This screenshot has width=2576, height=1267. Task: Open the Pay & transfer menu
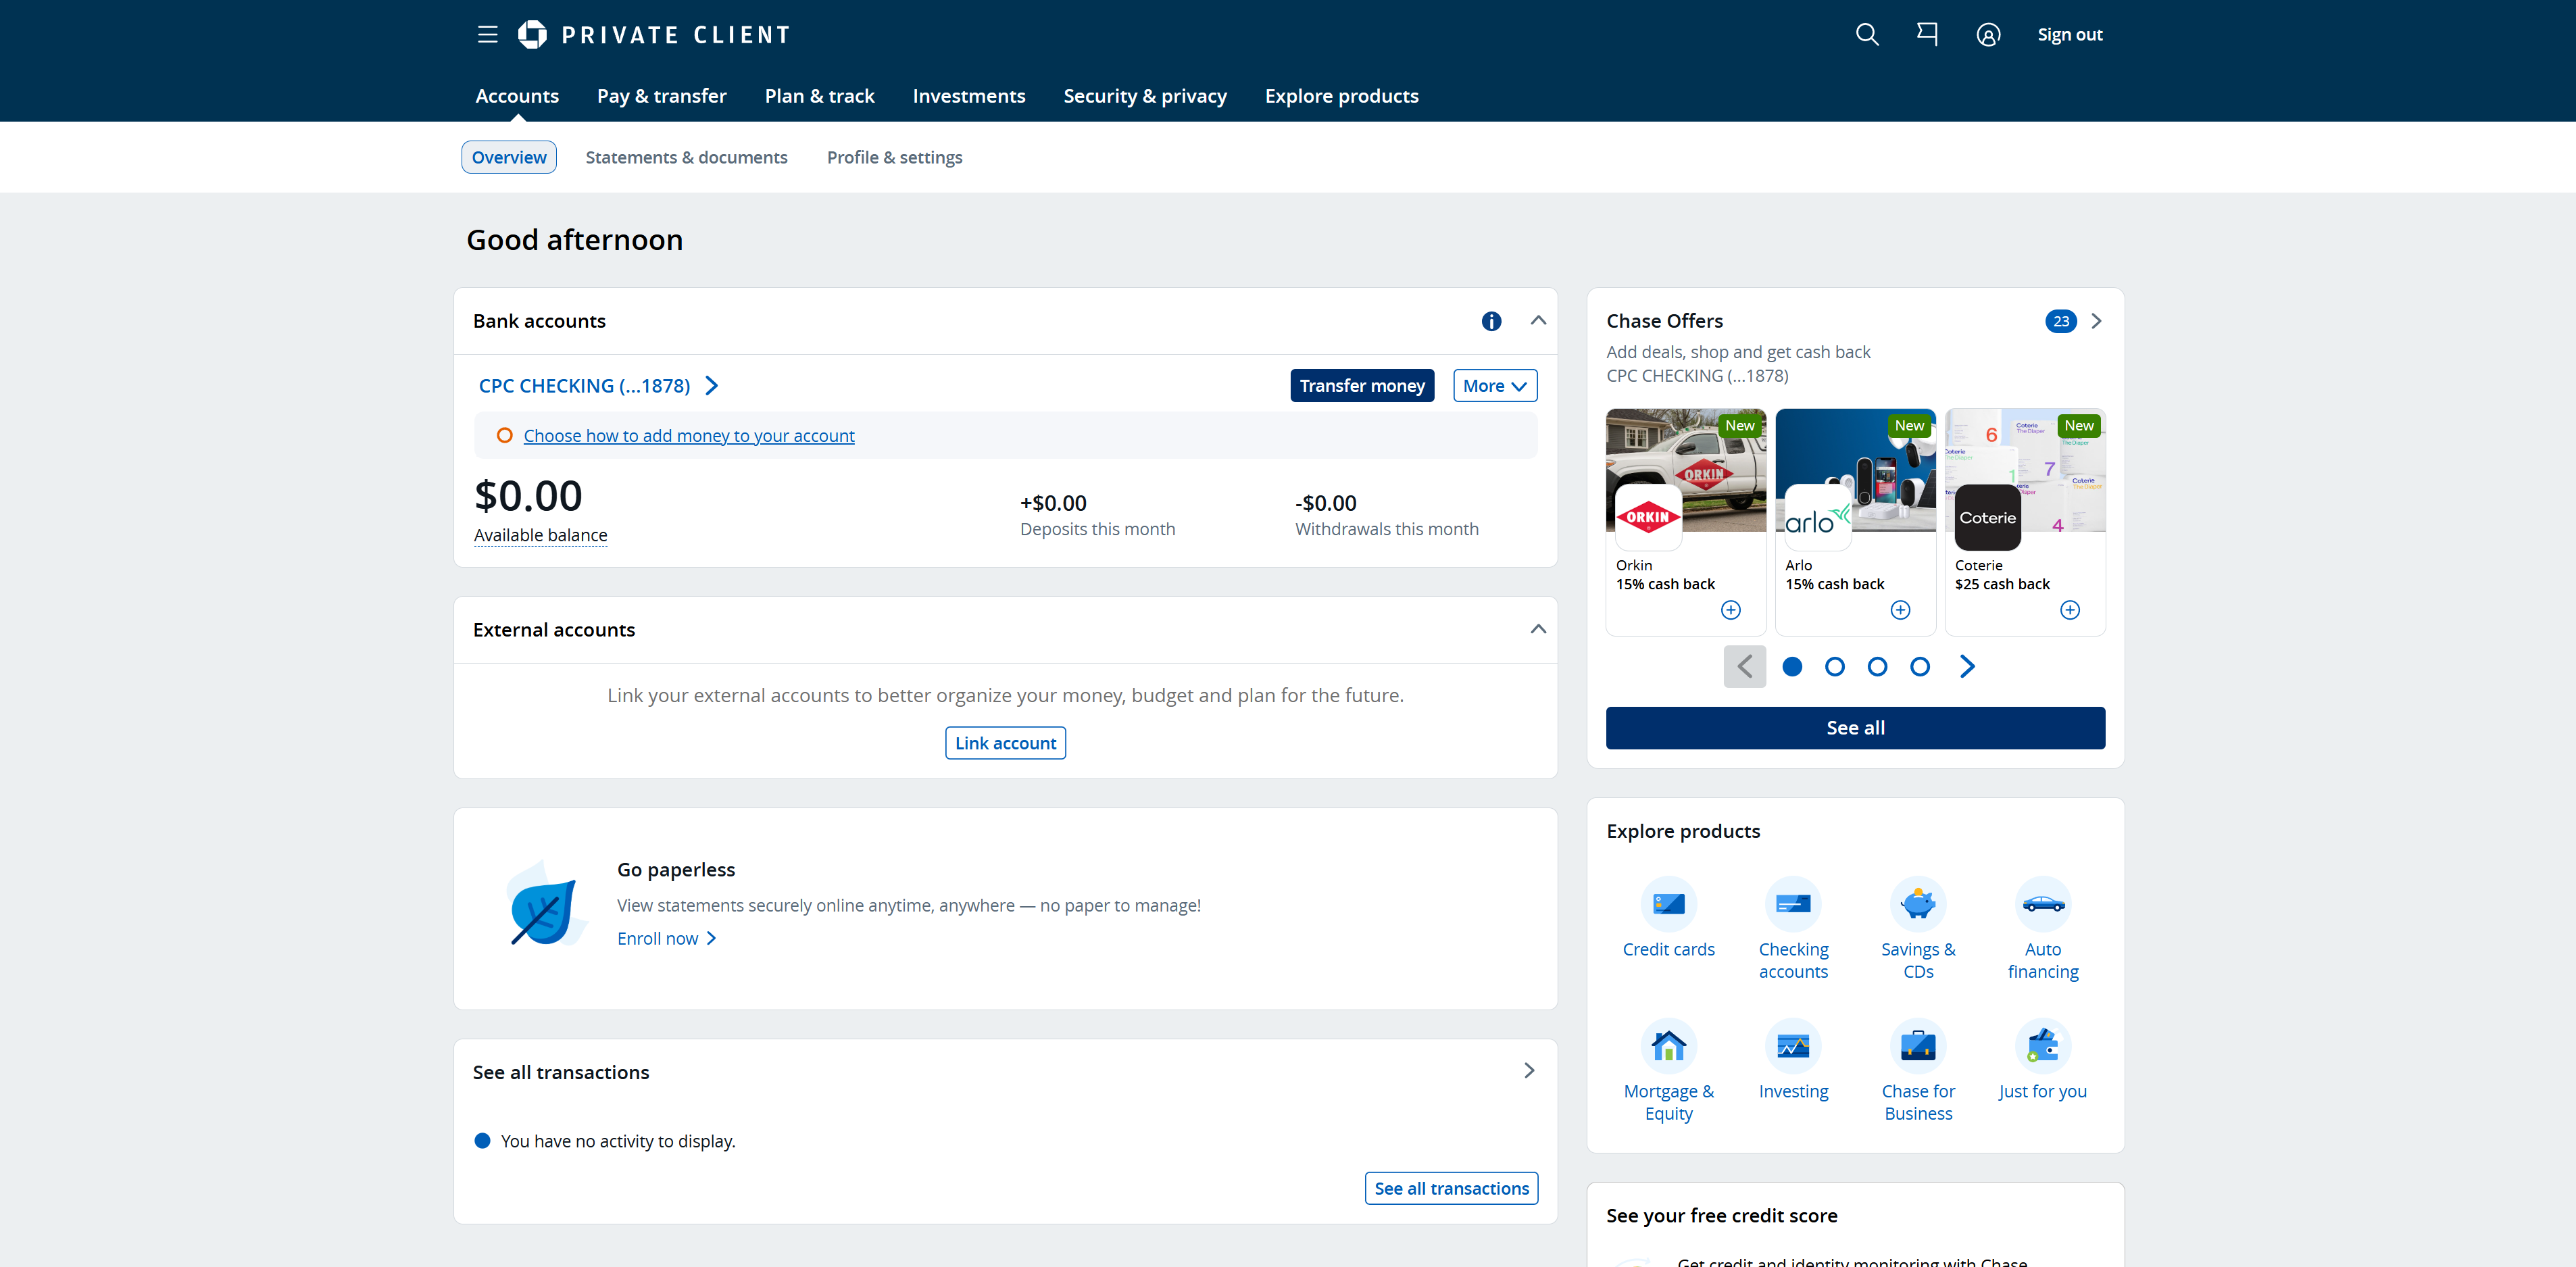[x=661, y=96]
